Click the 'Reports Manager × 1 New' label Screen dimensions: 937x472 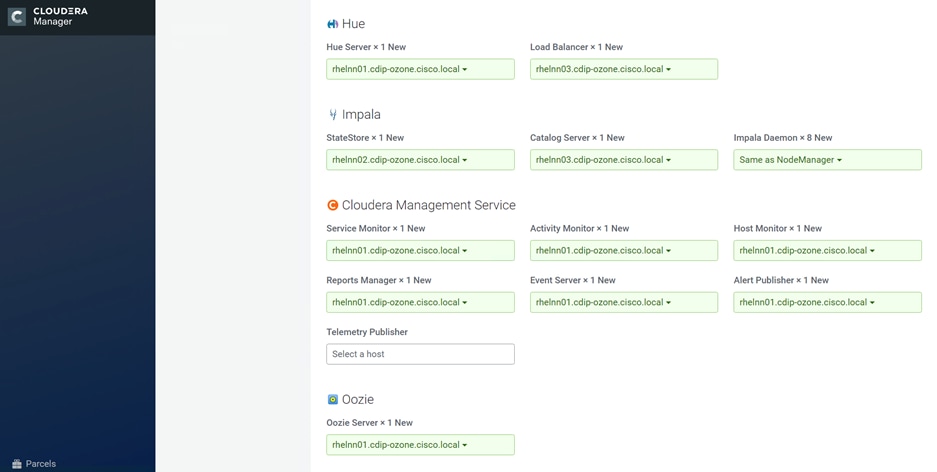379,280
